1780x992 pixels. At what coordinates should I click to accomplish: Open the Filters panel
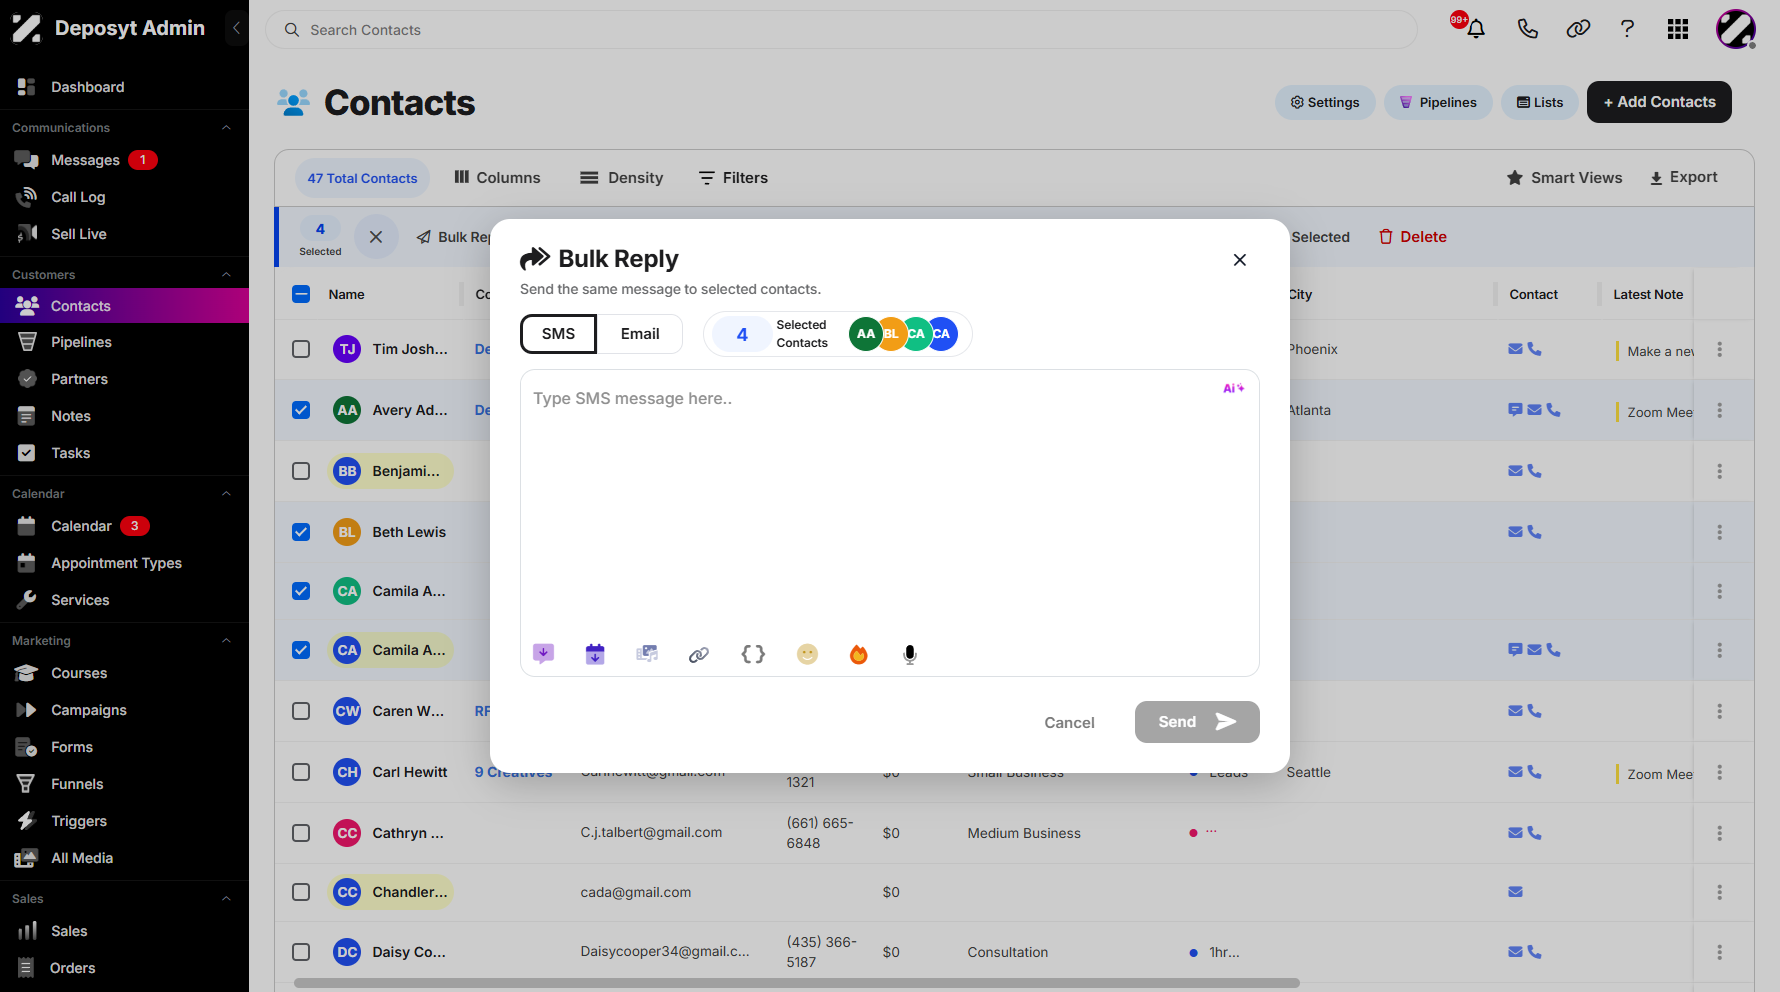point(733,178)
